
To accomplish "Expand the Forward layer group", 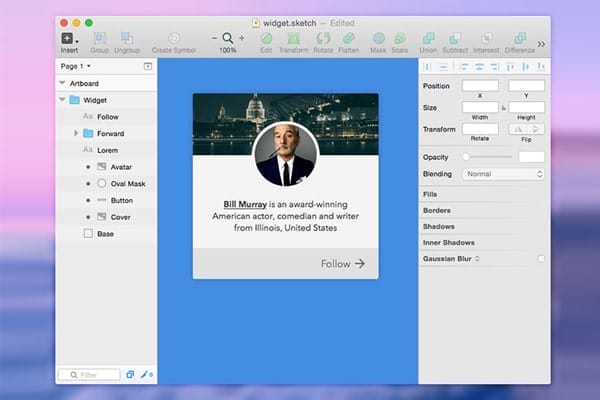I will (x=76, y=133).
